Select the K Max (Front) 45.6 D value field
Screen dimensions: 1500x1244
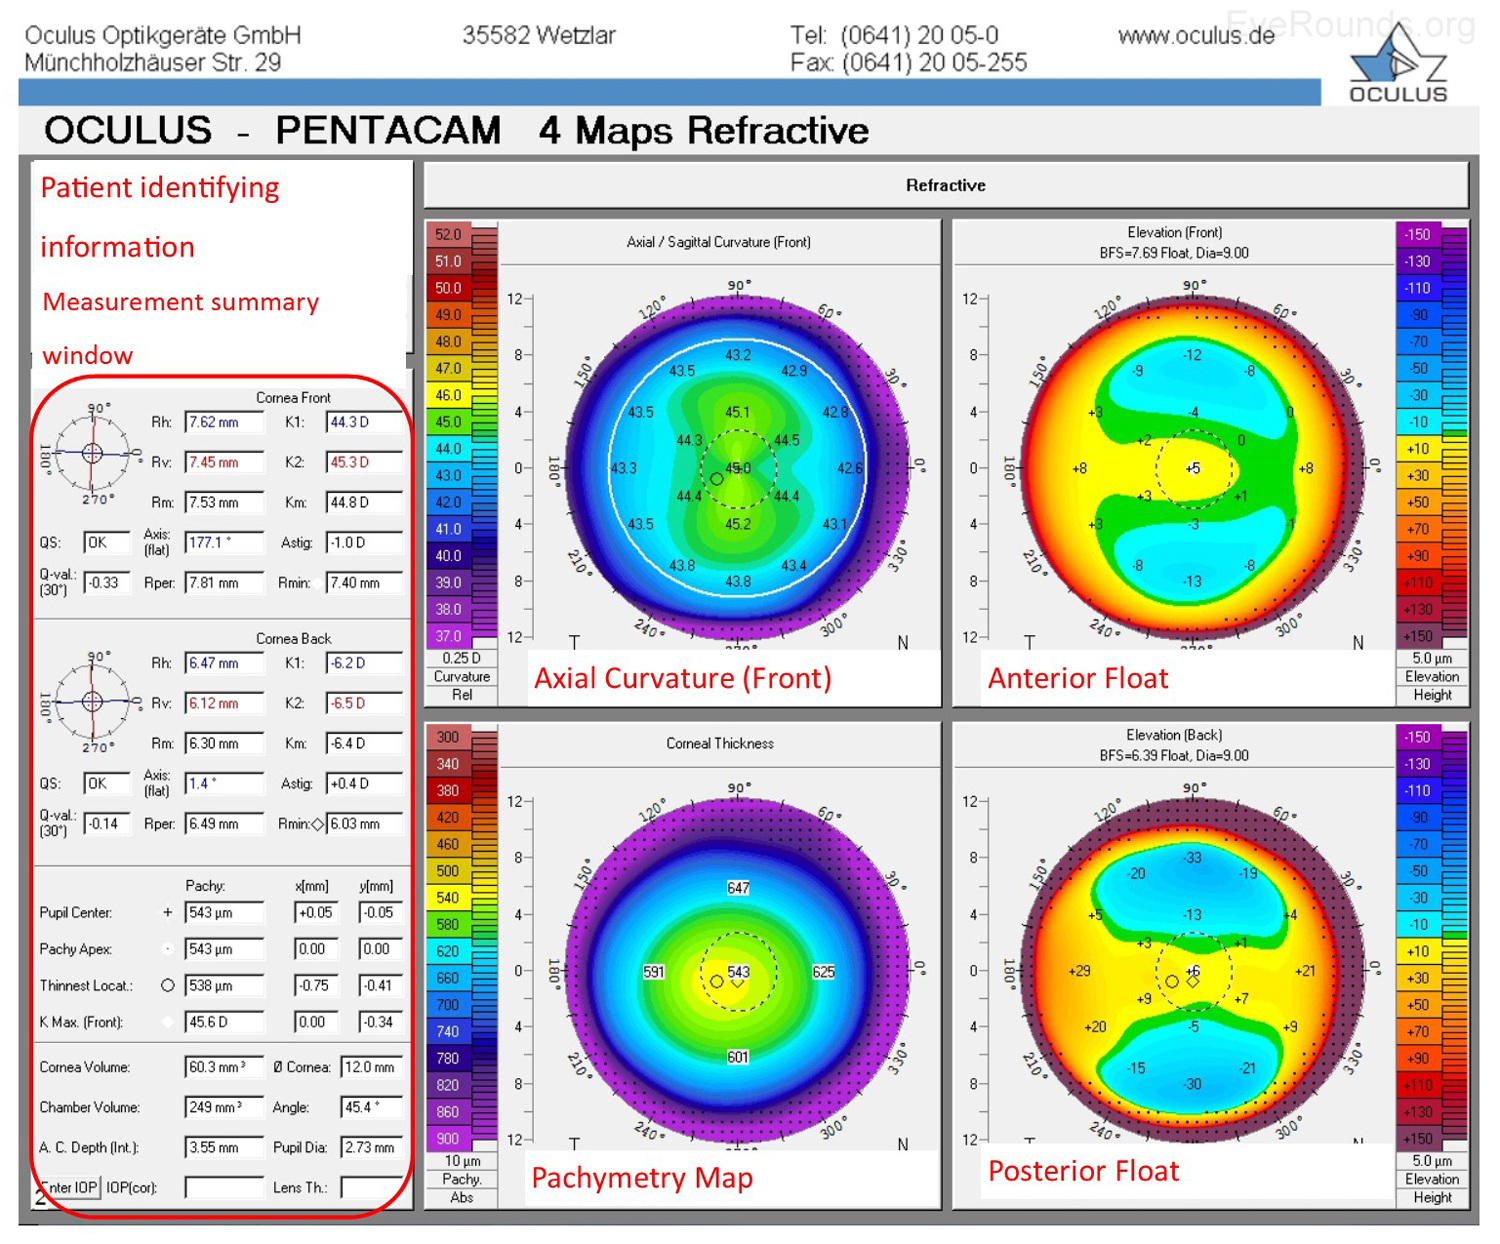point(224,1022)
